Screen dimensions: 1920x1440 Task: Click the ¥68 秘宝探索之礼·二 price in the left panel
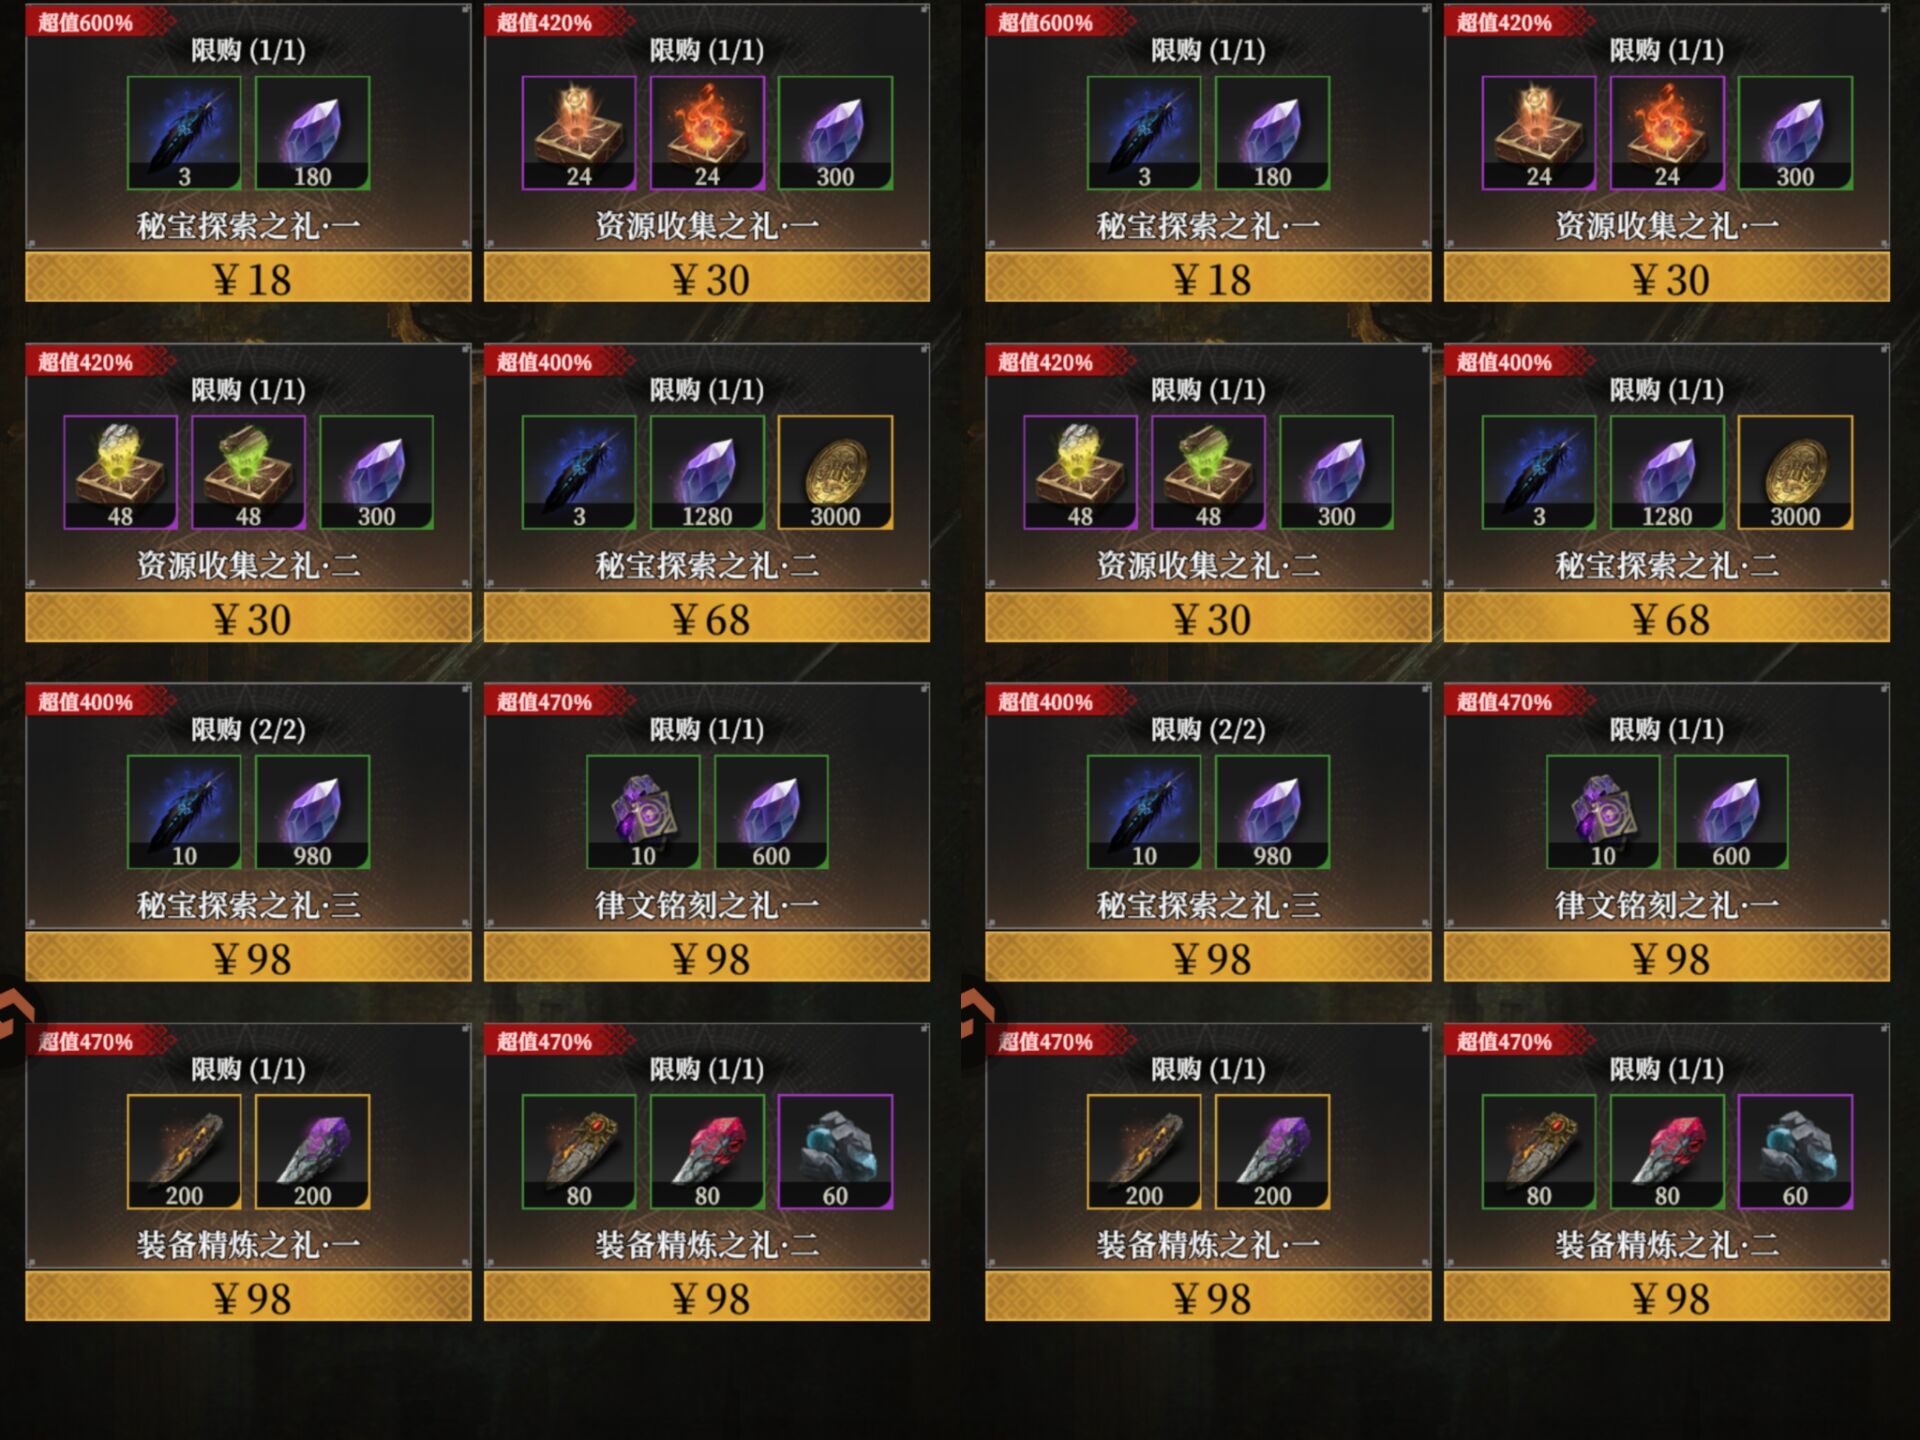point(707,618)
